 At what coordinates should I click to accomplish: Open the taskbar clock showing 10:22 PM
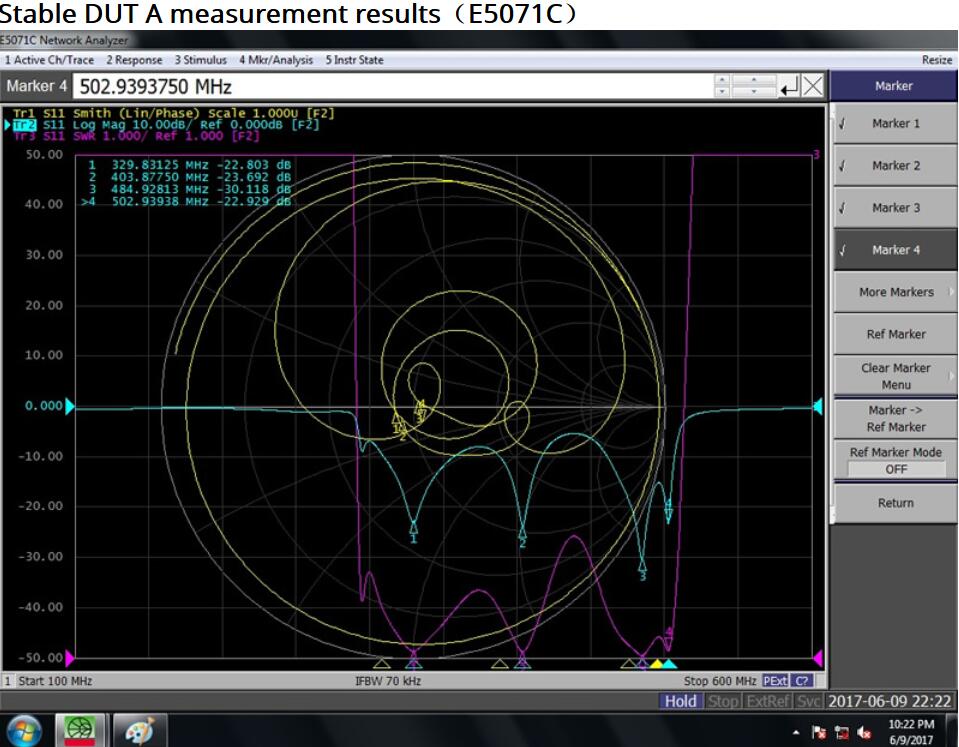[911, 732]
